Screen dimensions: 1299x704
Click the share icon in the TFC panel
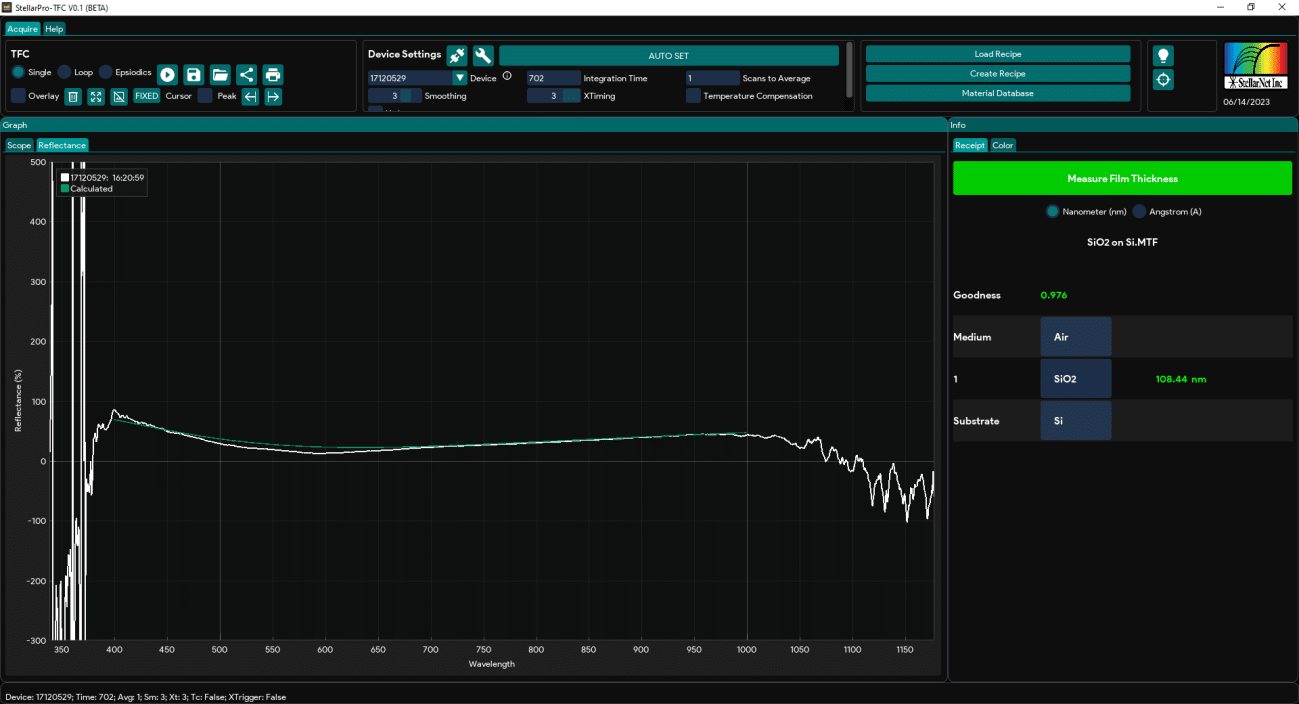tap(246, 74)
